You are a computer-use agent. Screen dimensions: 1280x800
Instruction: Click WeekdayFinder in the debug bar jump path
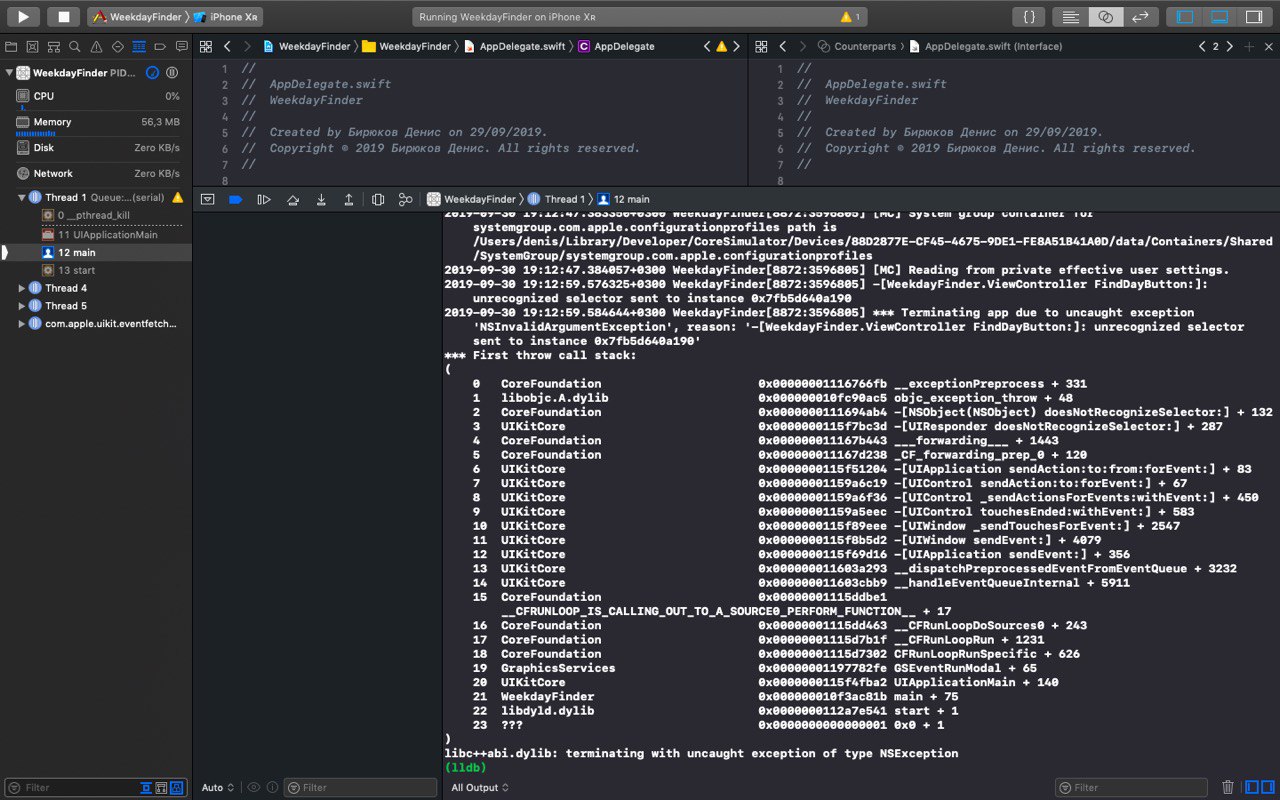(x=472, y=199)
